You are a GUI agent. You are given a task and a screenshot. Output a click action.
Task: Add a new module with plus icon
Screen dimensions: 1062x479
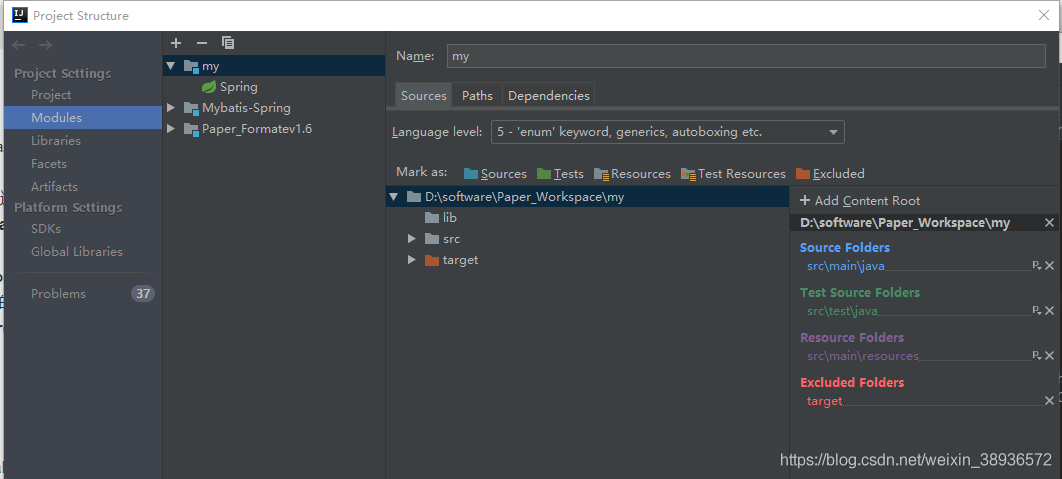(x=176, y=43)
